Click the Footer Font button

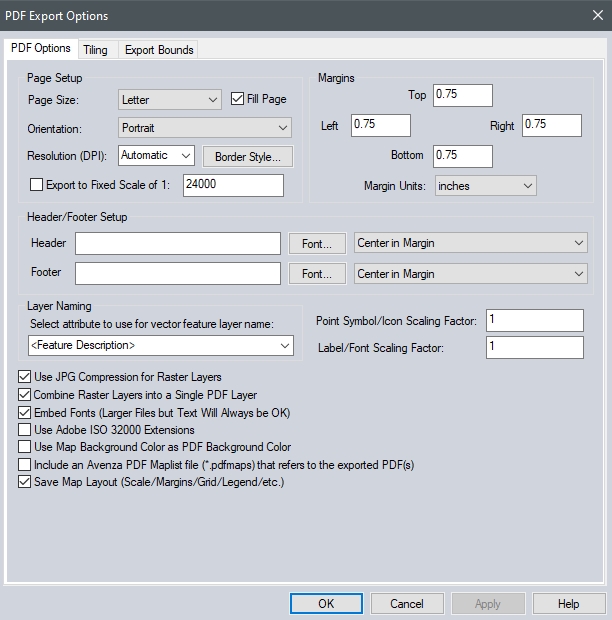[317, 274]
